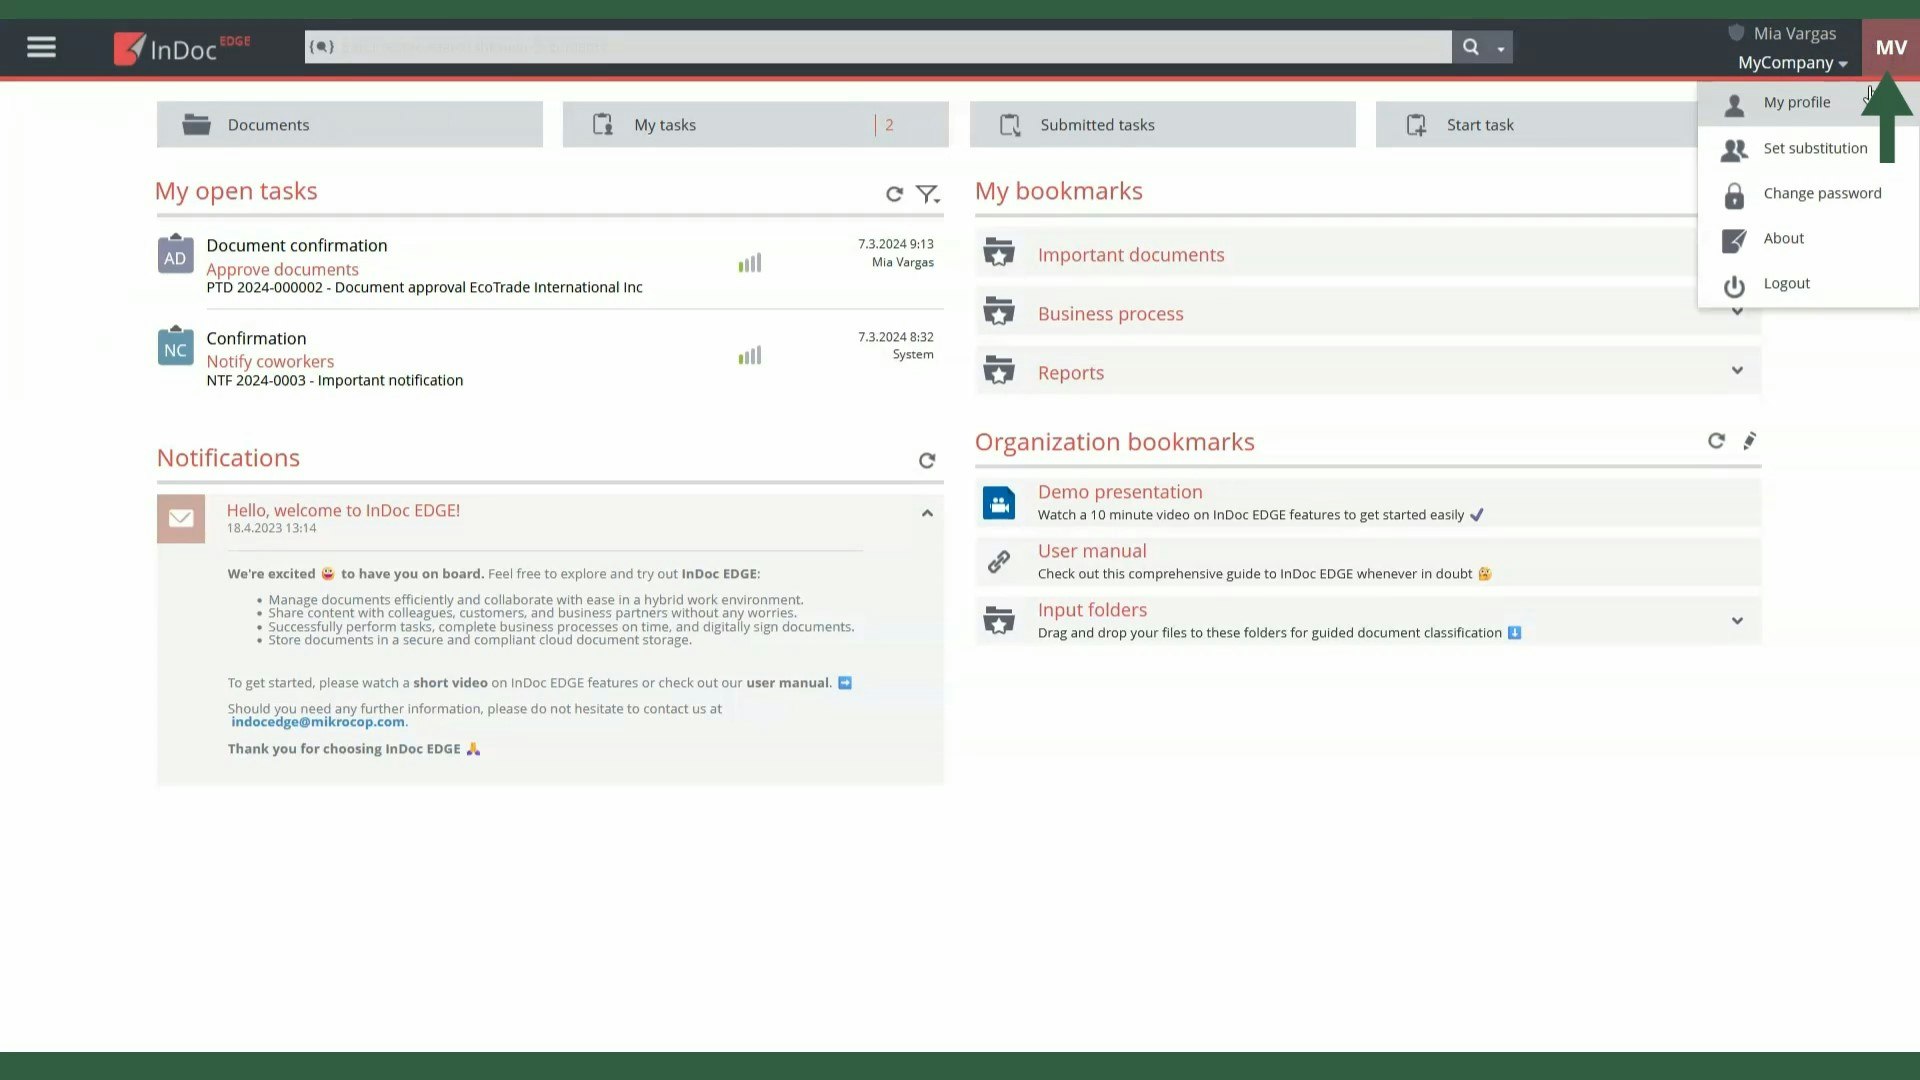Collapse the welcome notification message
This screenshot has height=1080, width=1920.
(927, 513)
